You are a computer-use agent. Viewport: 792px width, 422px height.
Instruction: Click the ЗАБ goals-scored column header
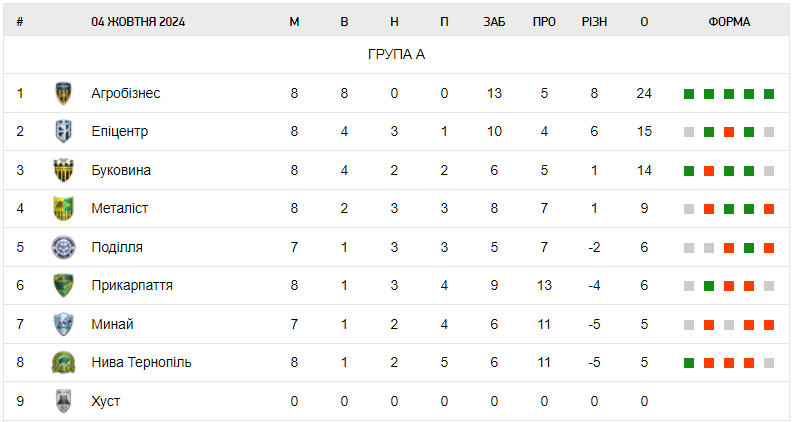[494, 22]
